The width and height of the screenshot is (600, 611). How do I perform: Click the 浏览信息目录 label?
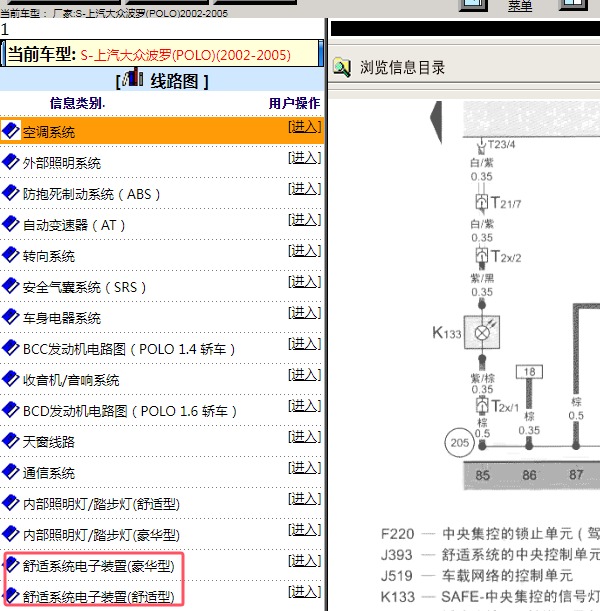point(402,67)
